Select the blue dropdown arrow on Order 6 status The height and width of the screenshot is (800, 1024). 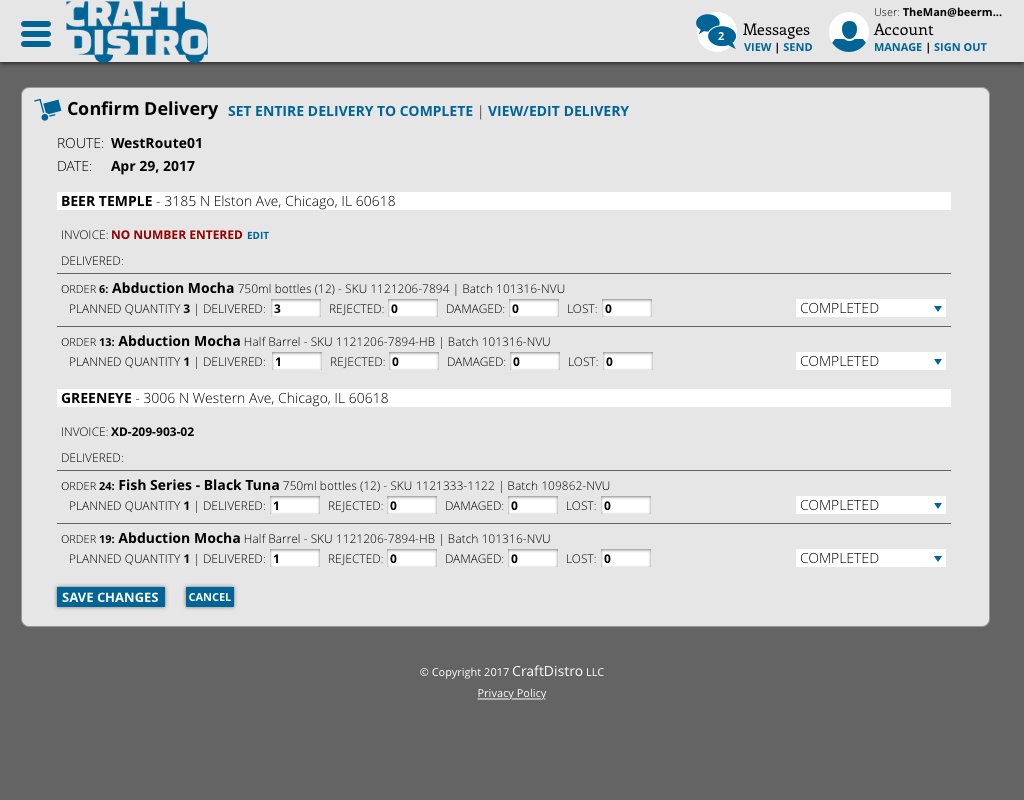(937, 308)
